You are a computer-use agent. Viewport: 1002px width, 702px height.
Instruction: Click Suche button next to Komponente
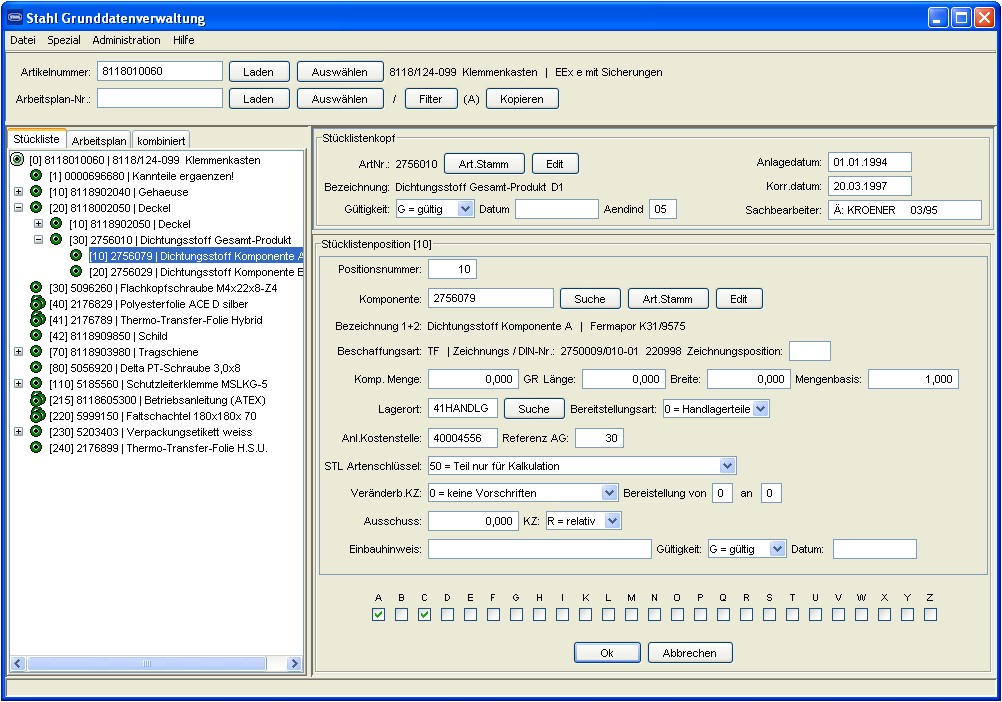[x=590, y=299]
